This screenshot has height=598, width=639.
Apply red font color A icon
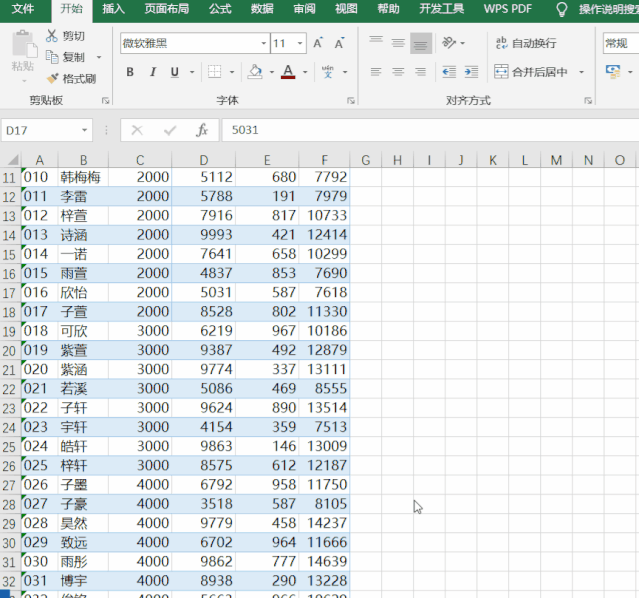(288, 72)
